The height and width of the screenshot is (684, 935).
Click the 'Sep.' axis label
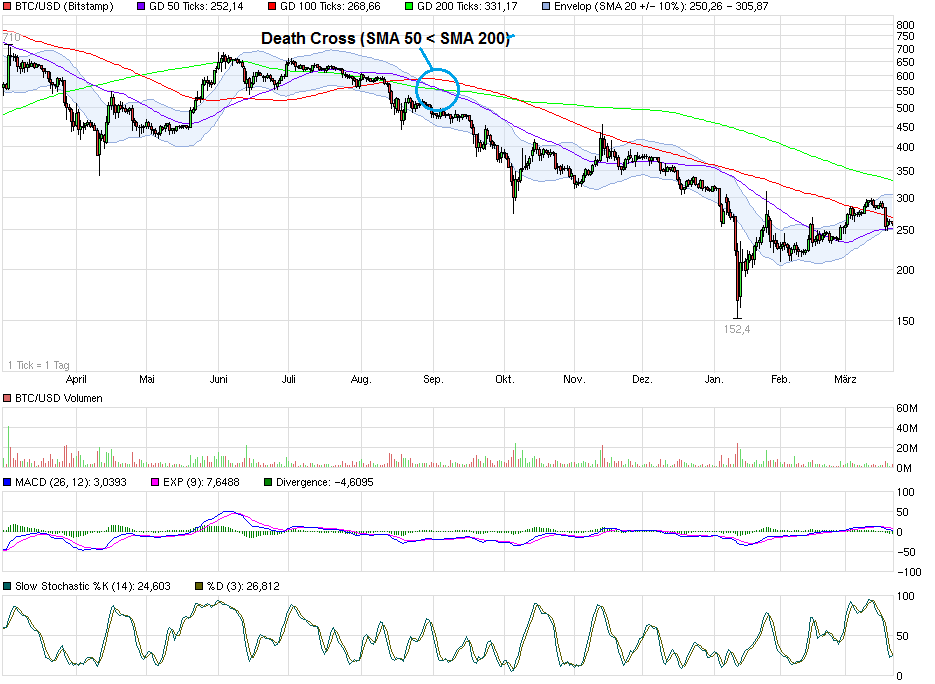click(x=434, y=380)
